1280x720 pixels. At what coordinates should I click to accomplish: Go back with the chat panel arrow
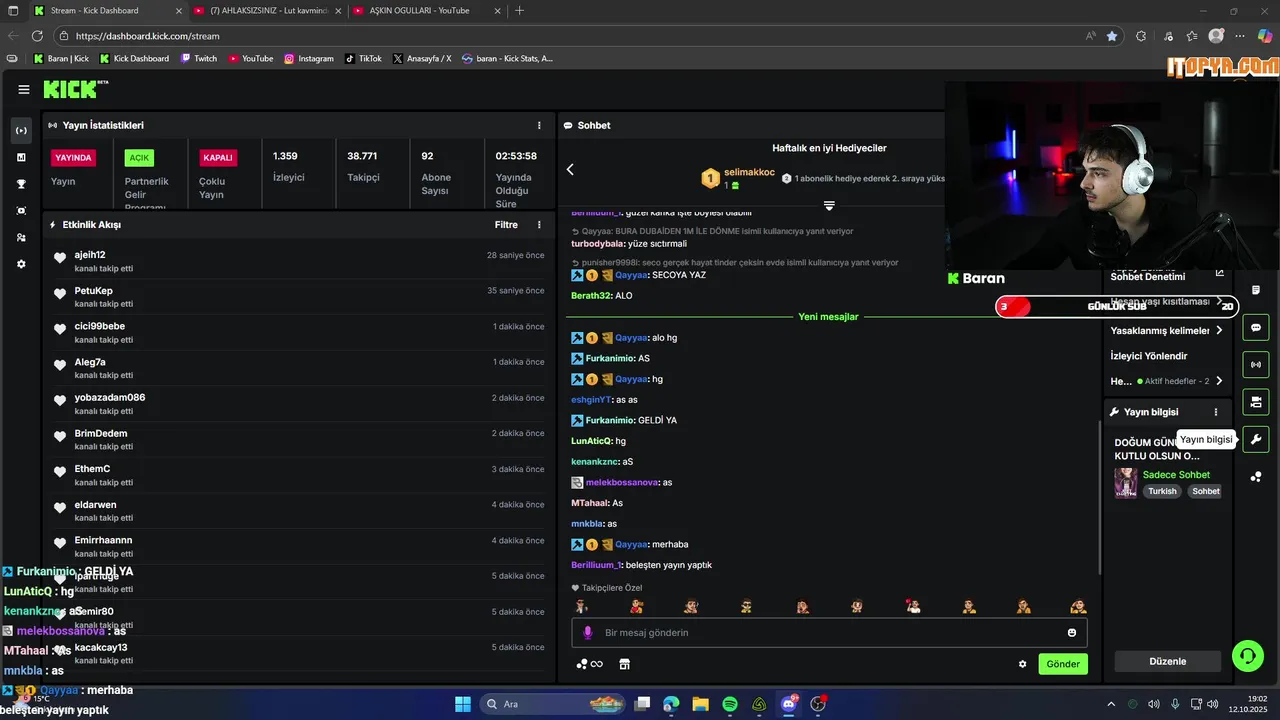coord(570,170)
